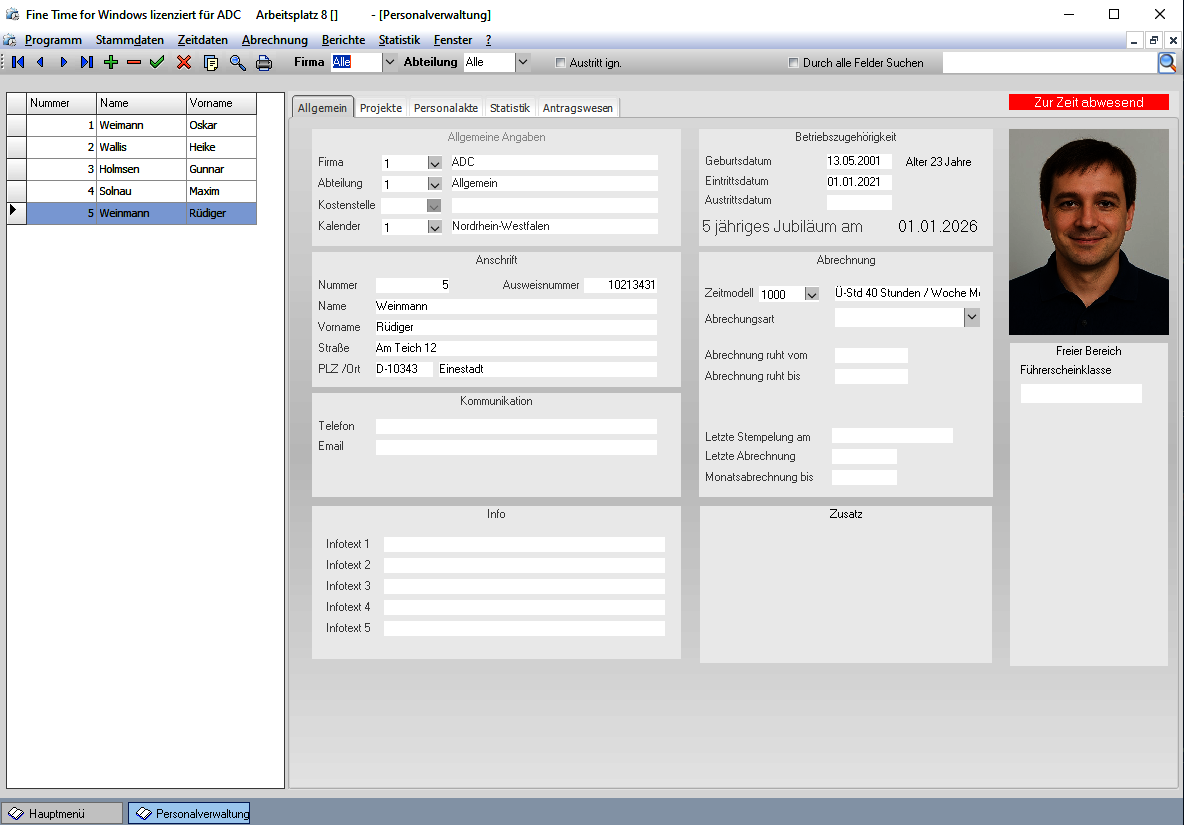The width and height of the screenshot is (1184, 825).
Task: Open the Stammdaten menu
Action: (129, 40)
